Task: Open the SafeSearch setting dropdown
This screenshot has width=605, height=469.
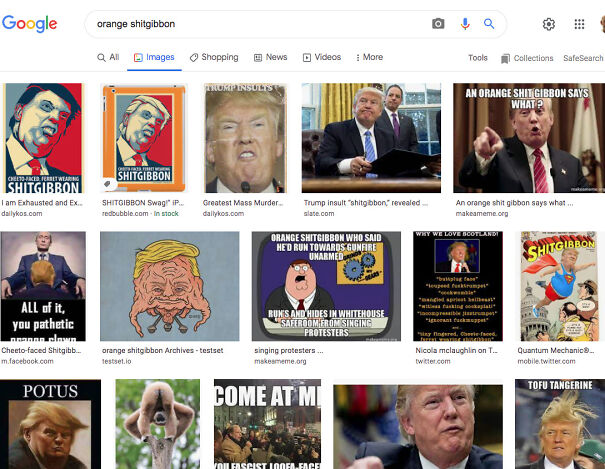Action: pyautogui.click(x=583, y=58)
